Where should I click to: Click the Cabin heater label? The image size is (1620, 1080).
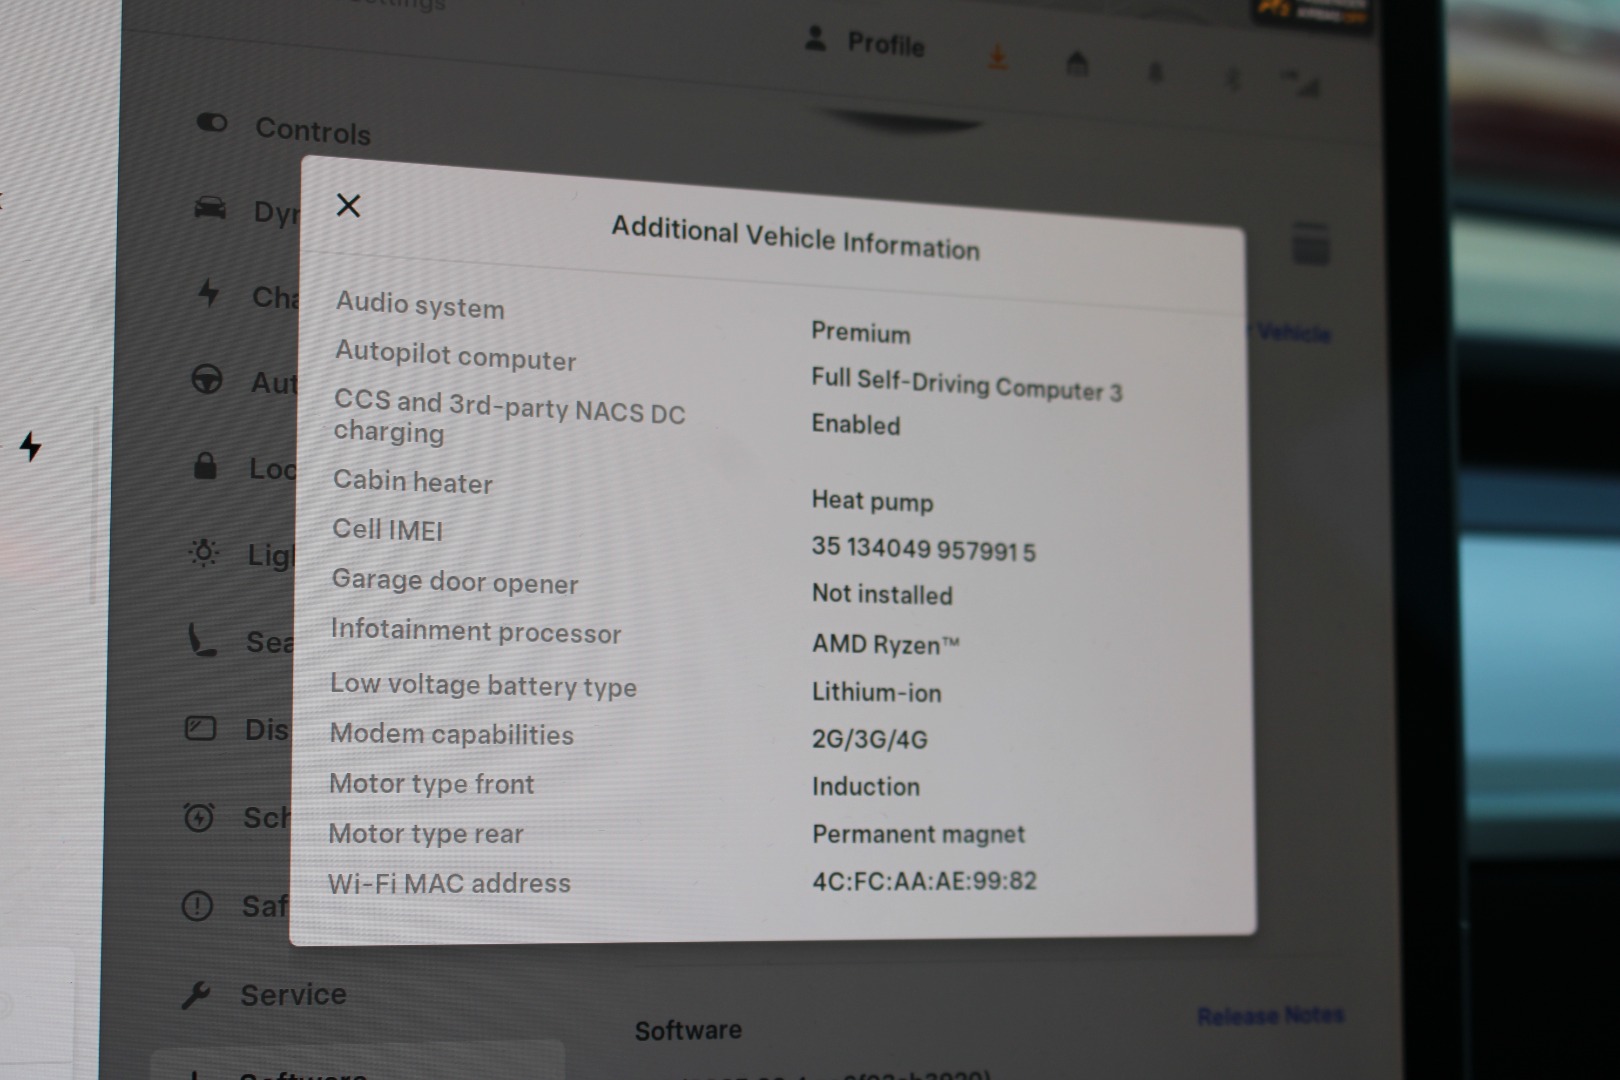(x=412, y=481)
